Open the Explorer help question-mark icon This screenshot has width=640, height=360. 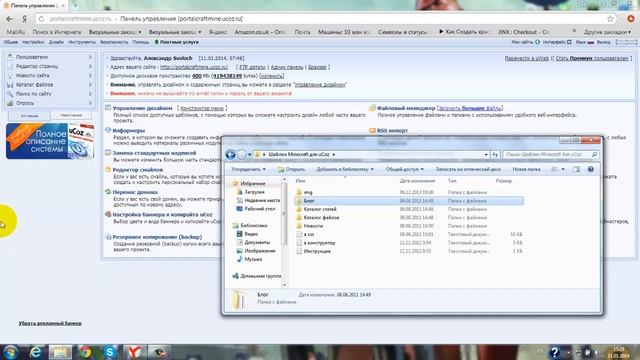tap(591, 169)
